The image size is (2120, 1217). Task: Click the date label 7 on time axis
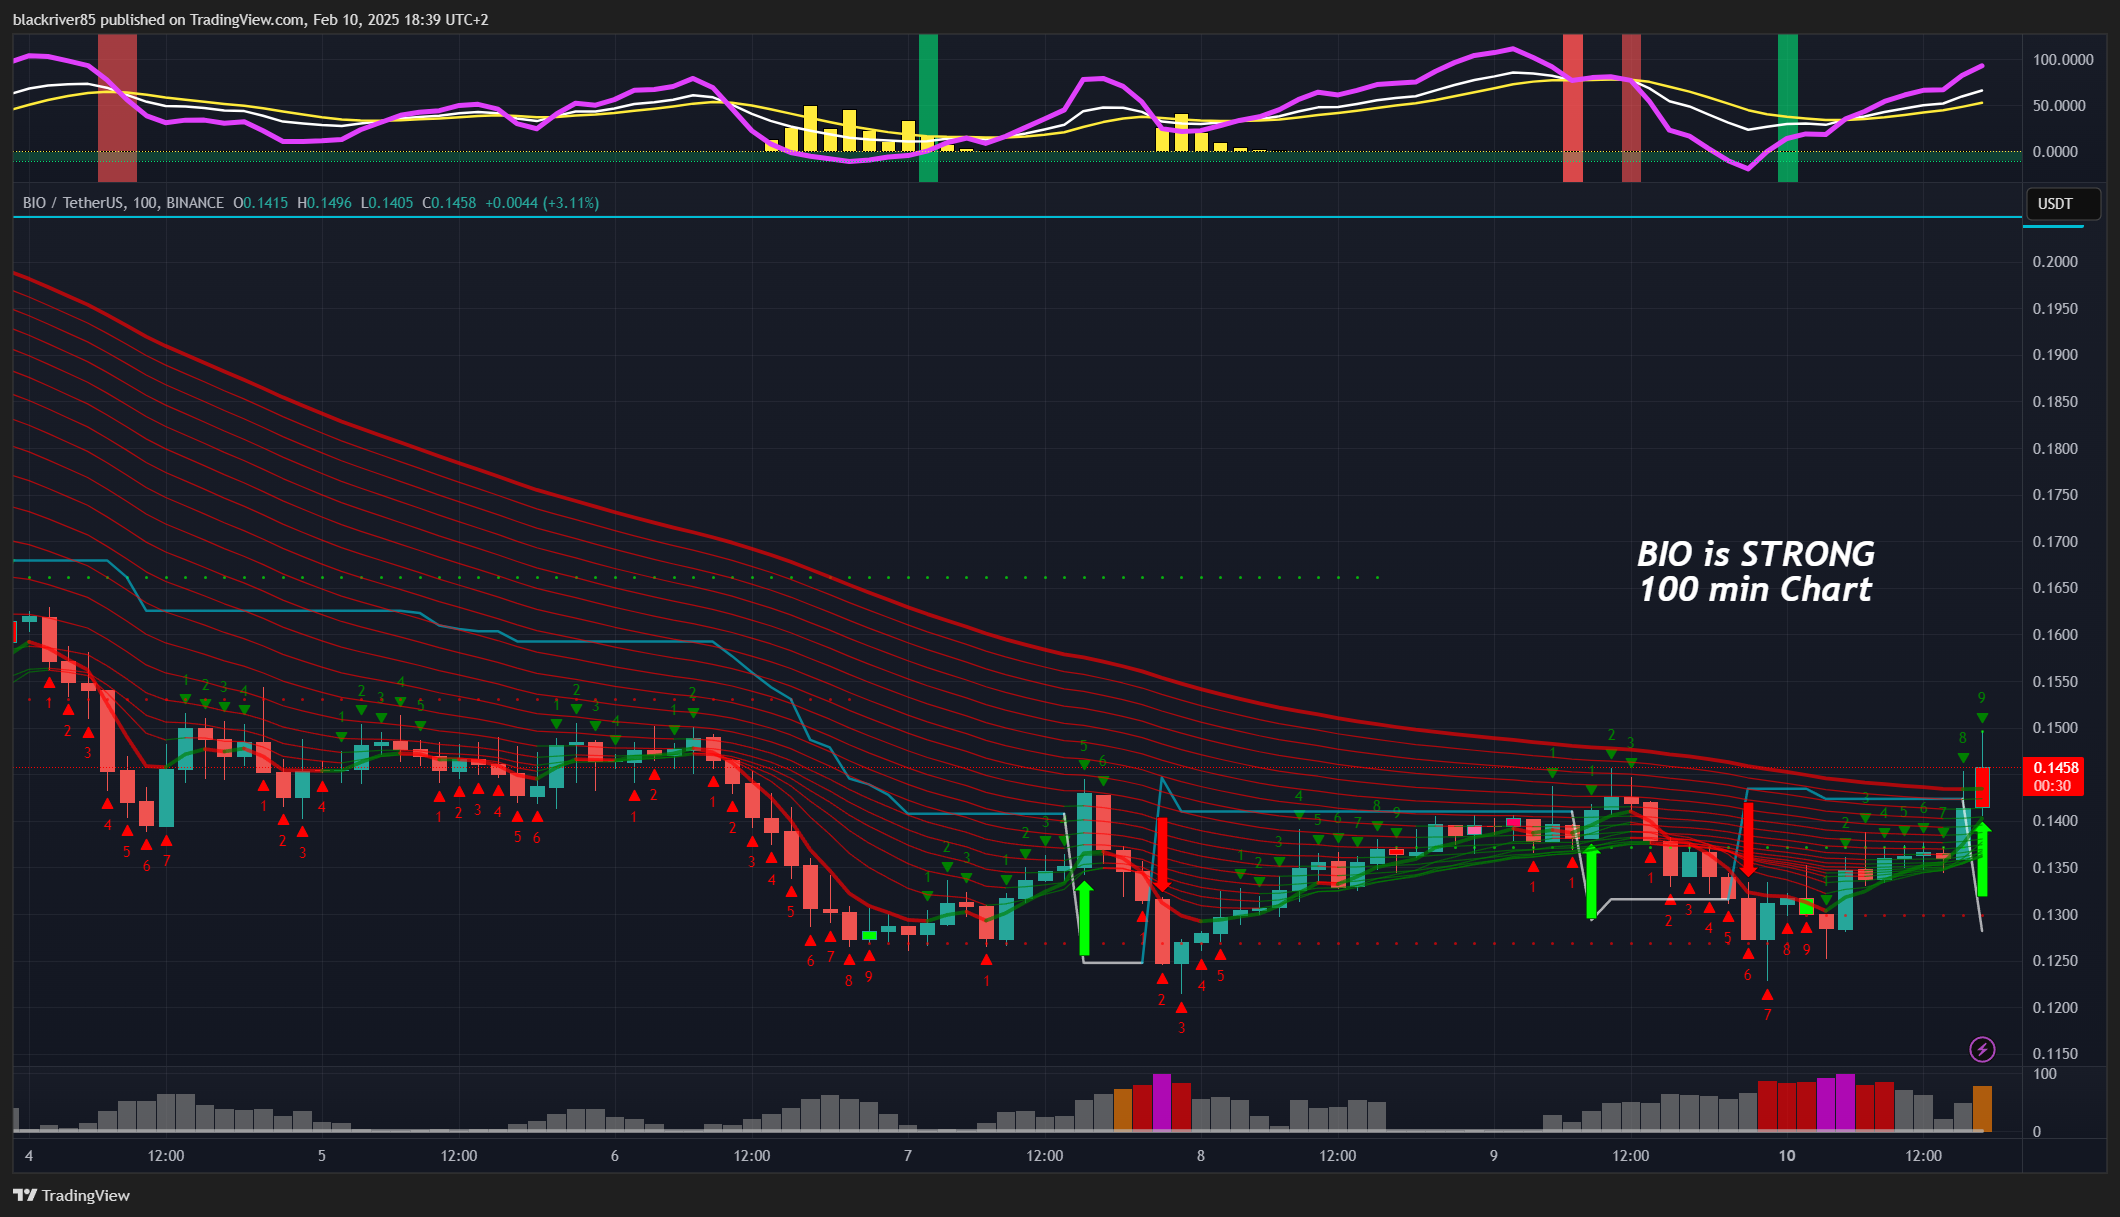908,1156
